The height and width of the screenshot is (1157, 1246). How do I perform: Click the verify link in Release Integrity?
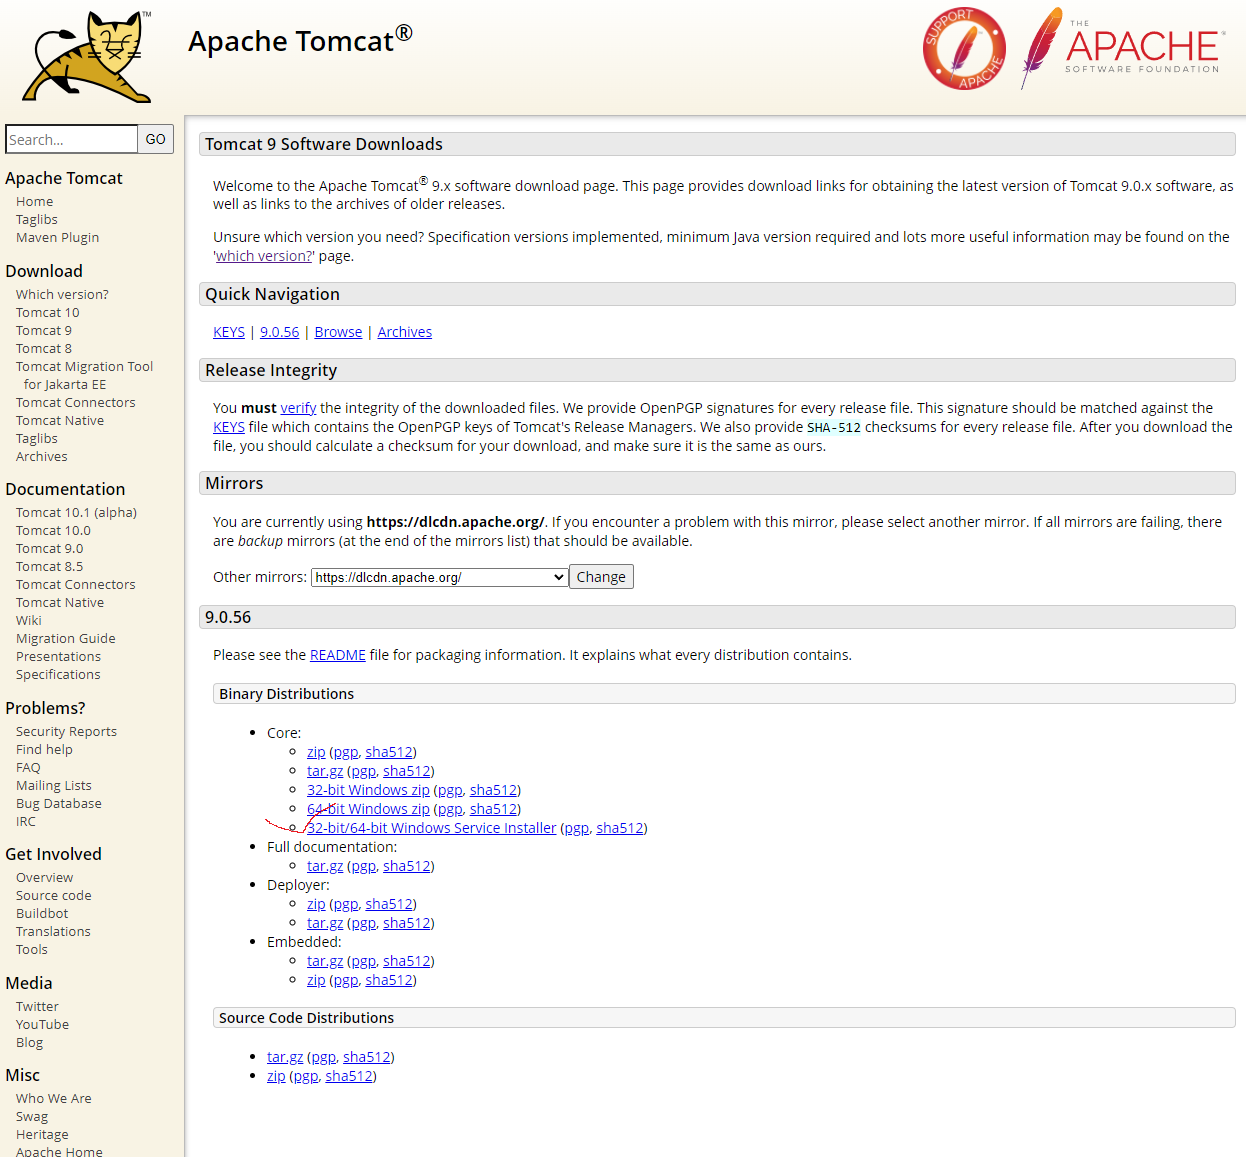tap(298, 408)
